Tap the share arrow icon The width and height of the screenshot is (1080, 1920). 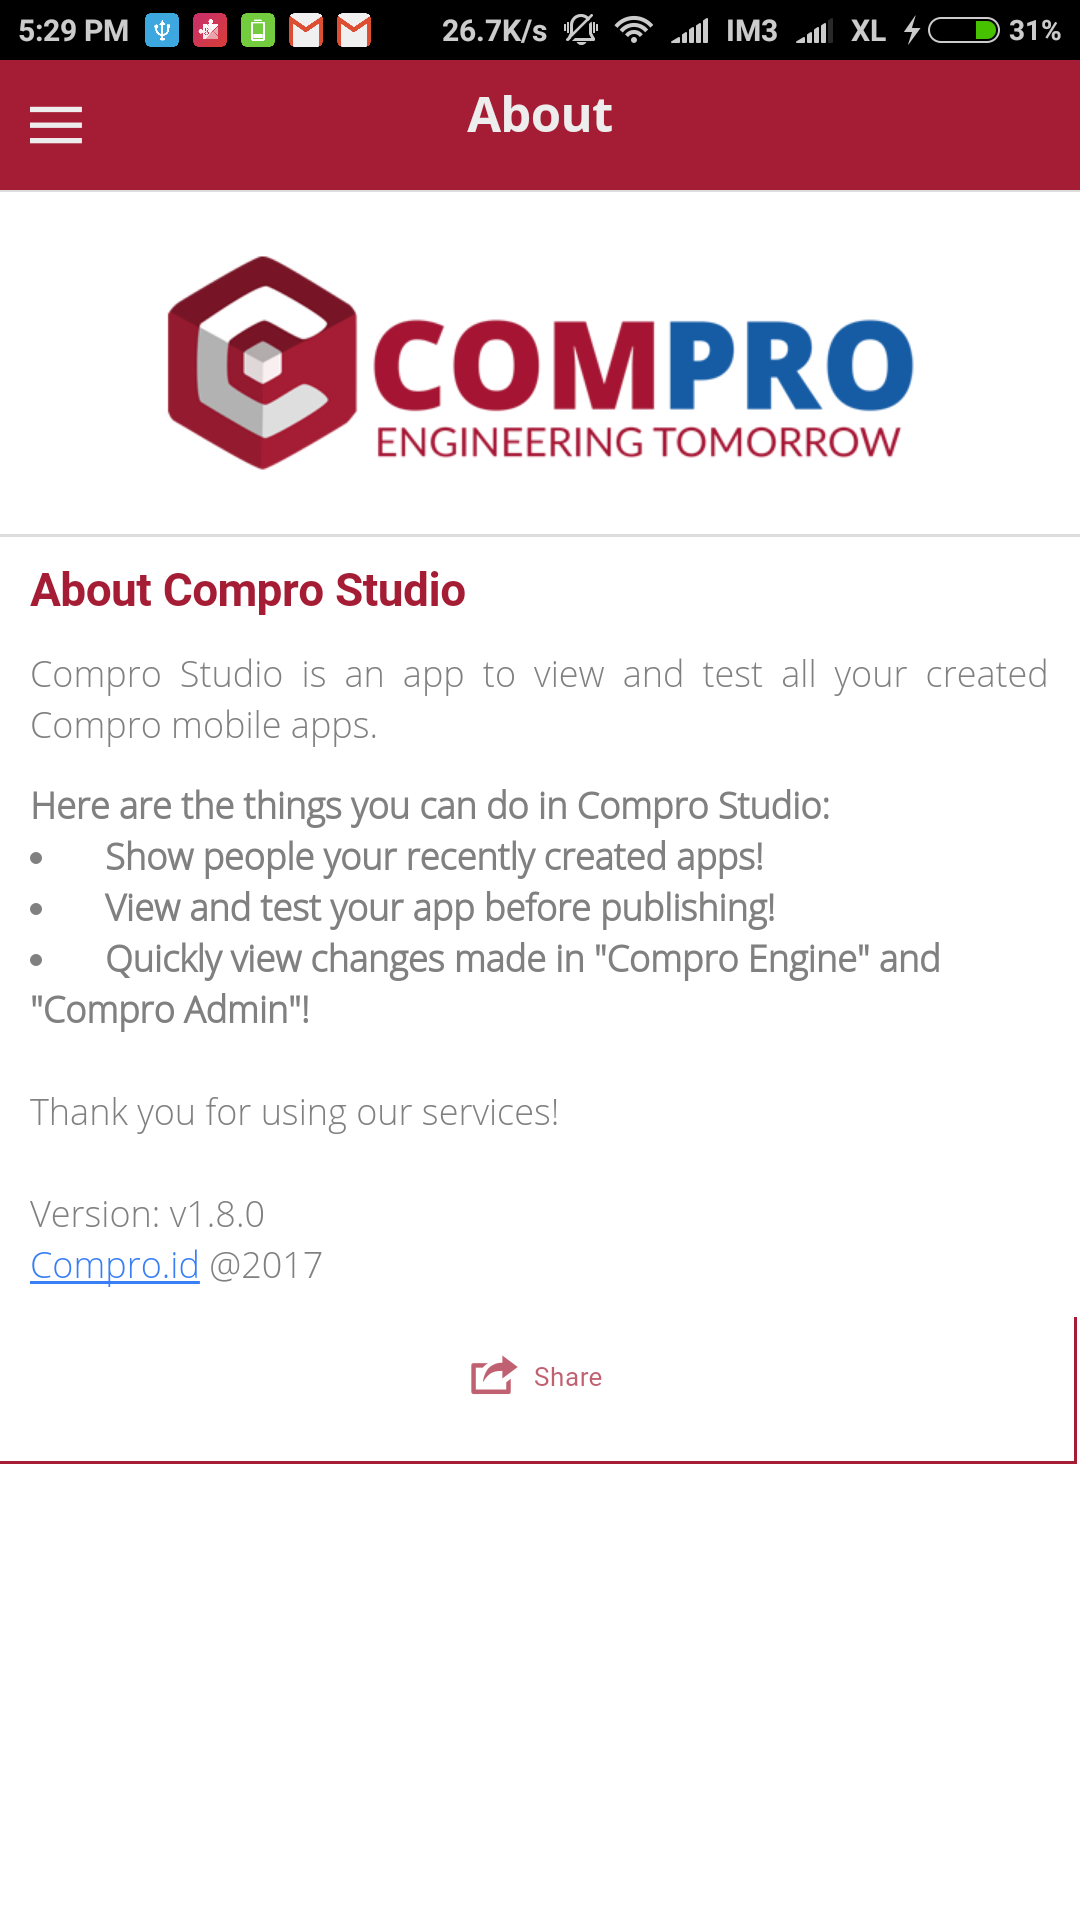click(x=494, y=1376)
